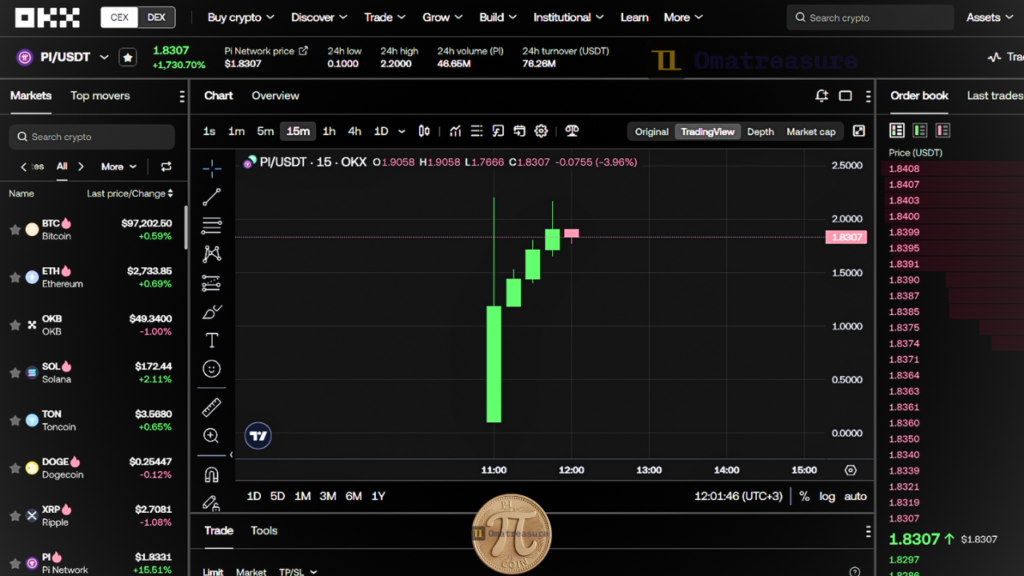The width and height of the screenshot is (1024, 576).
Task: Add PI/USDT to favorites star
Action: 127,57
